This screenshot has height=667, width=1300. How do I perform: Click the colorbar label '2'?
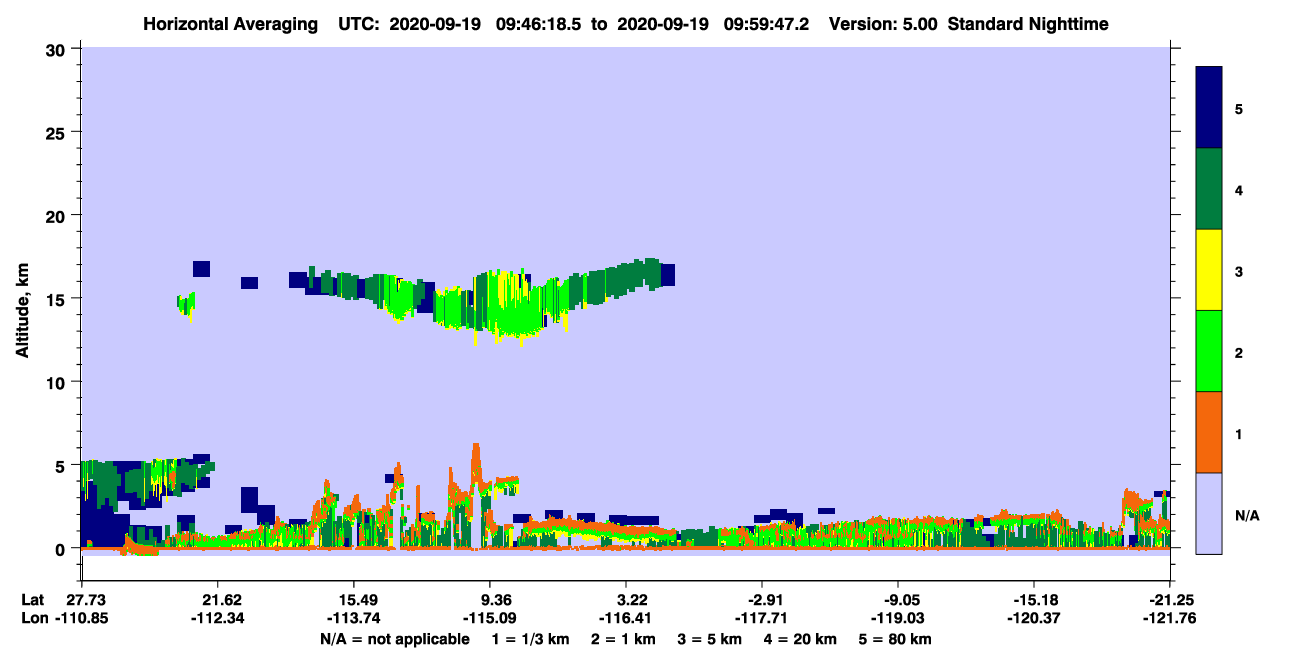pyautogui.click(x=1239, y=351)
